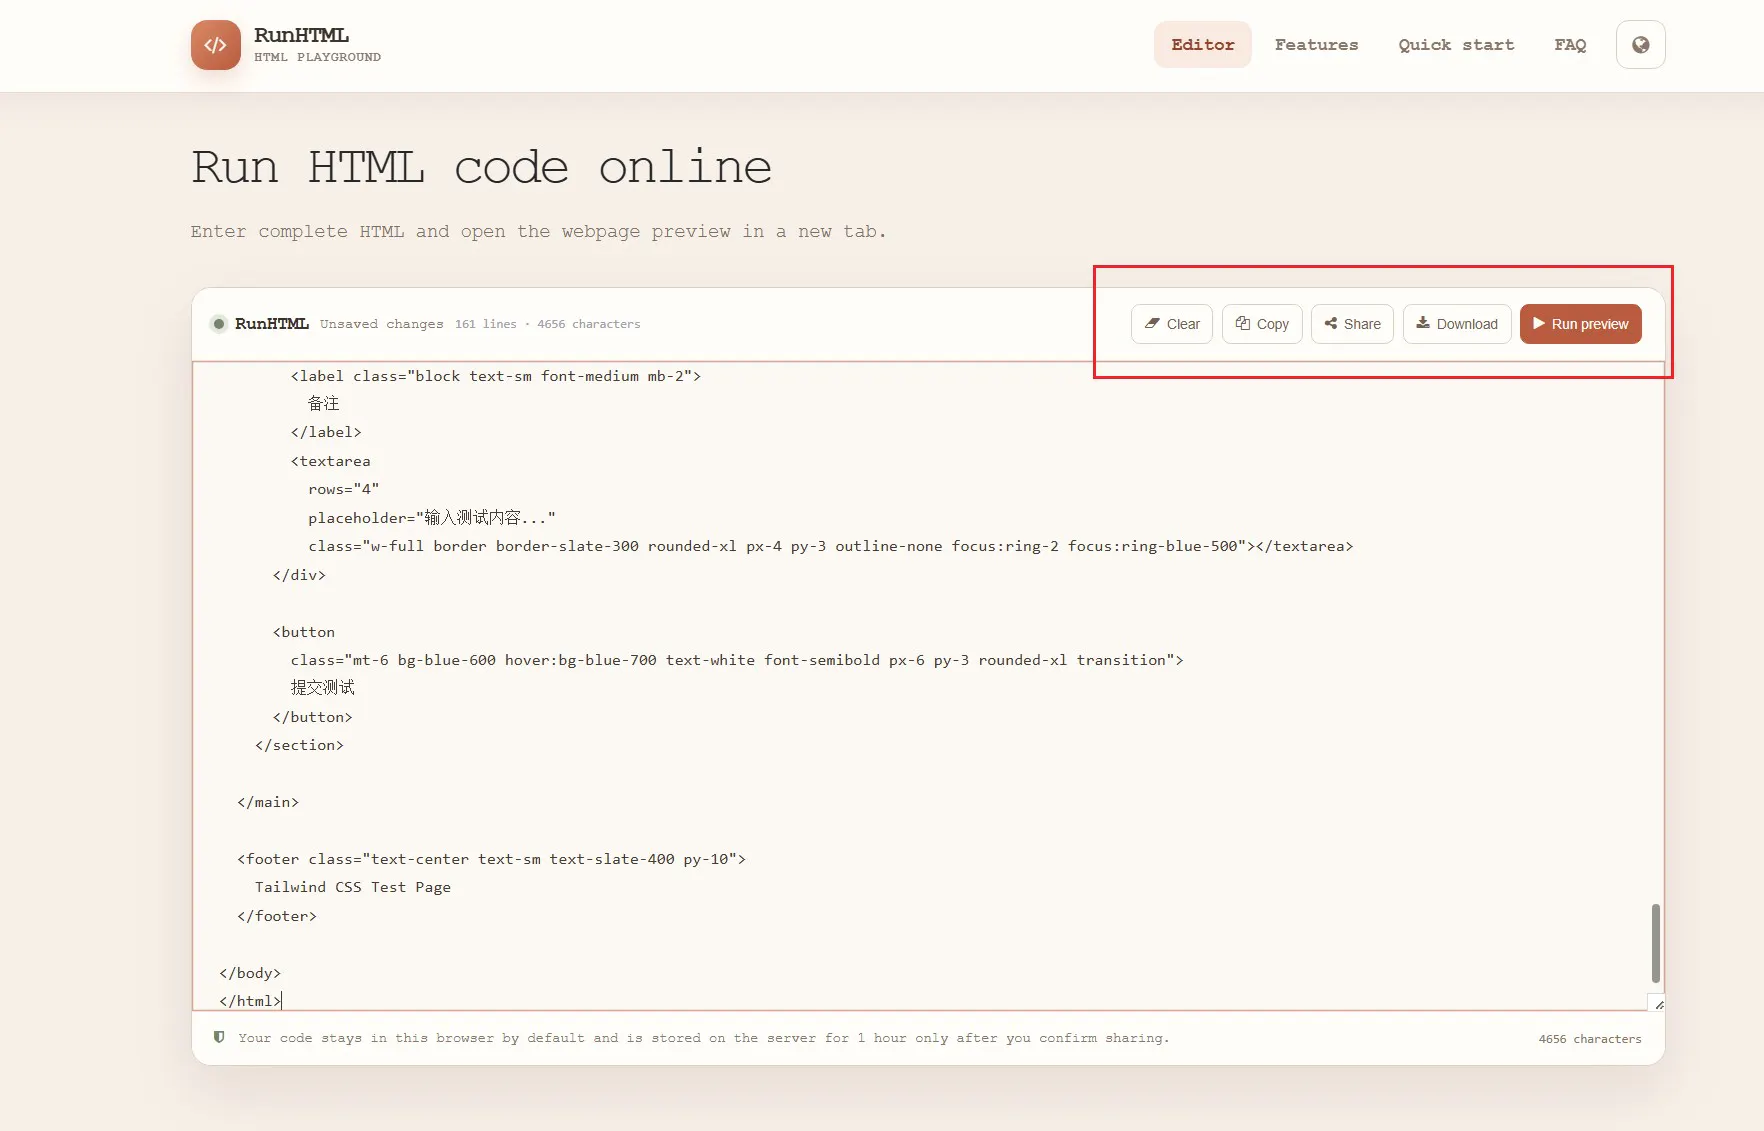Click the '<textarea' code line
This screenshot has height=1131, width=1764.
(330, 461)
